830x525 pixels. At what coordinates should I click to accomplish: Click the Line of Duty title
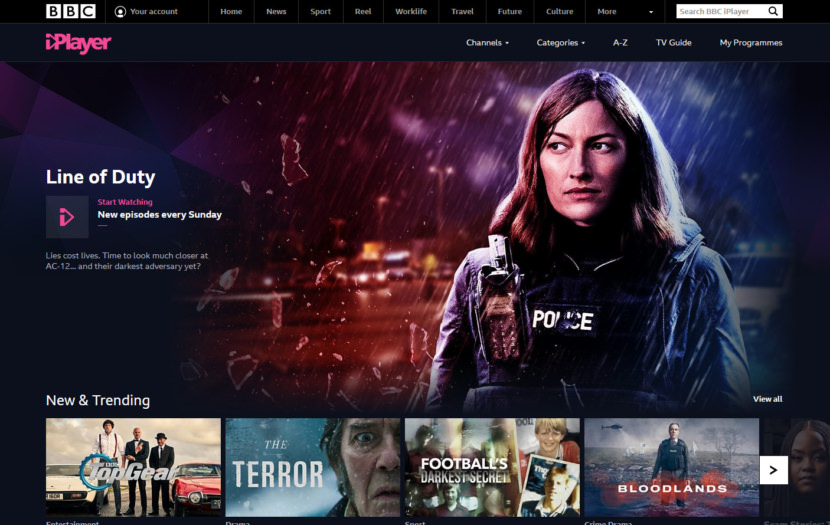(101, 177)
